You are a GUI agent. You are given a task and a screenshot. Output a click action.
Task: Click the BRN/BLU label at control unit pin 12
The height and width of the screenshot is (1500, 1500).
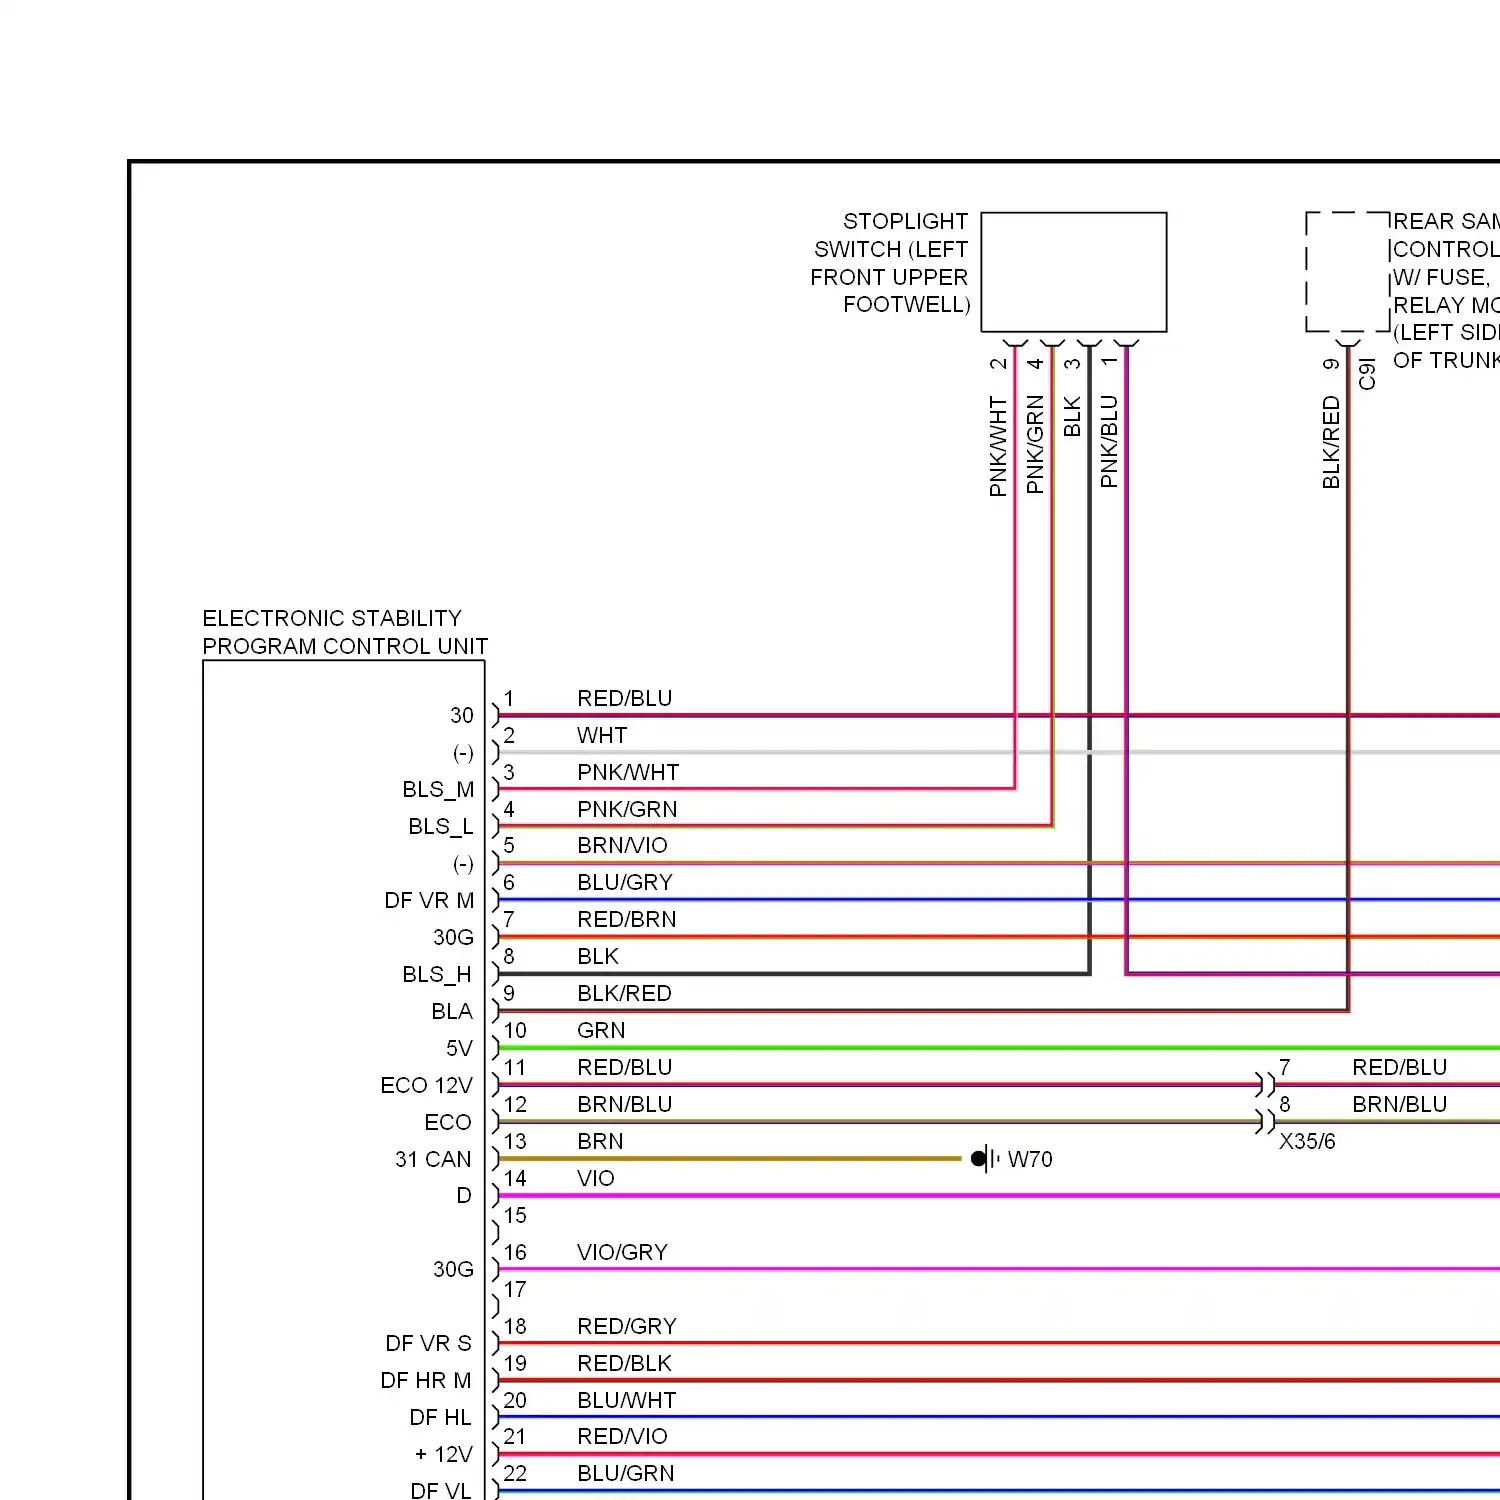click(625, 1104)
